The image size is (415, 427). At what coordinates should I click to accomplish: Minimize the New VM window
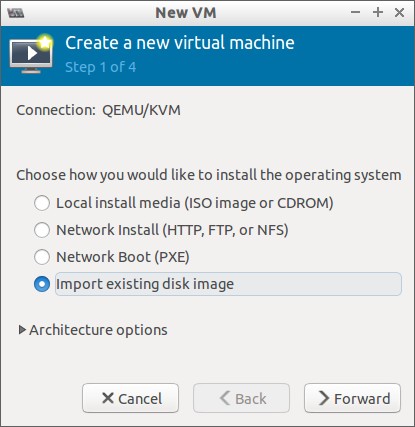click(x=356, y=13)
